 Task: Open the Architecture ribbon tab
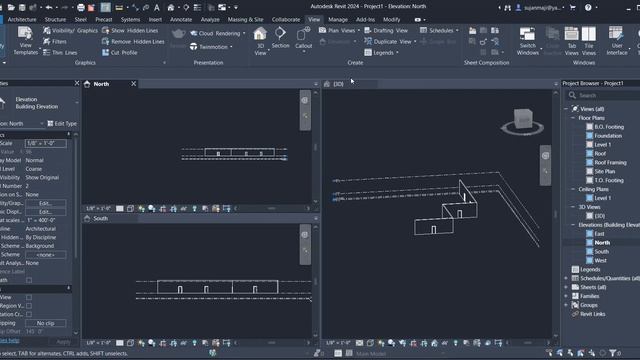(22, 19)
